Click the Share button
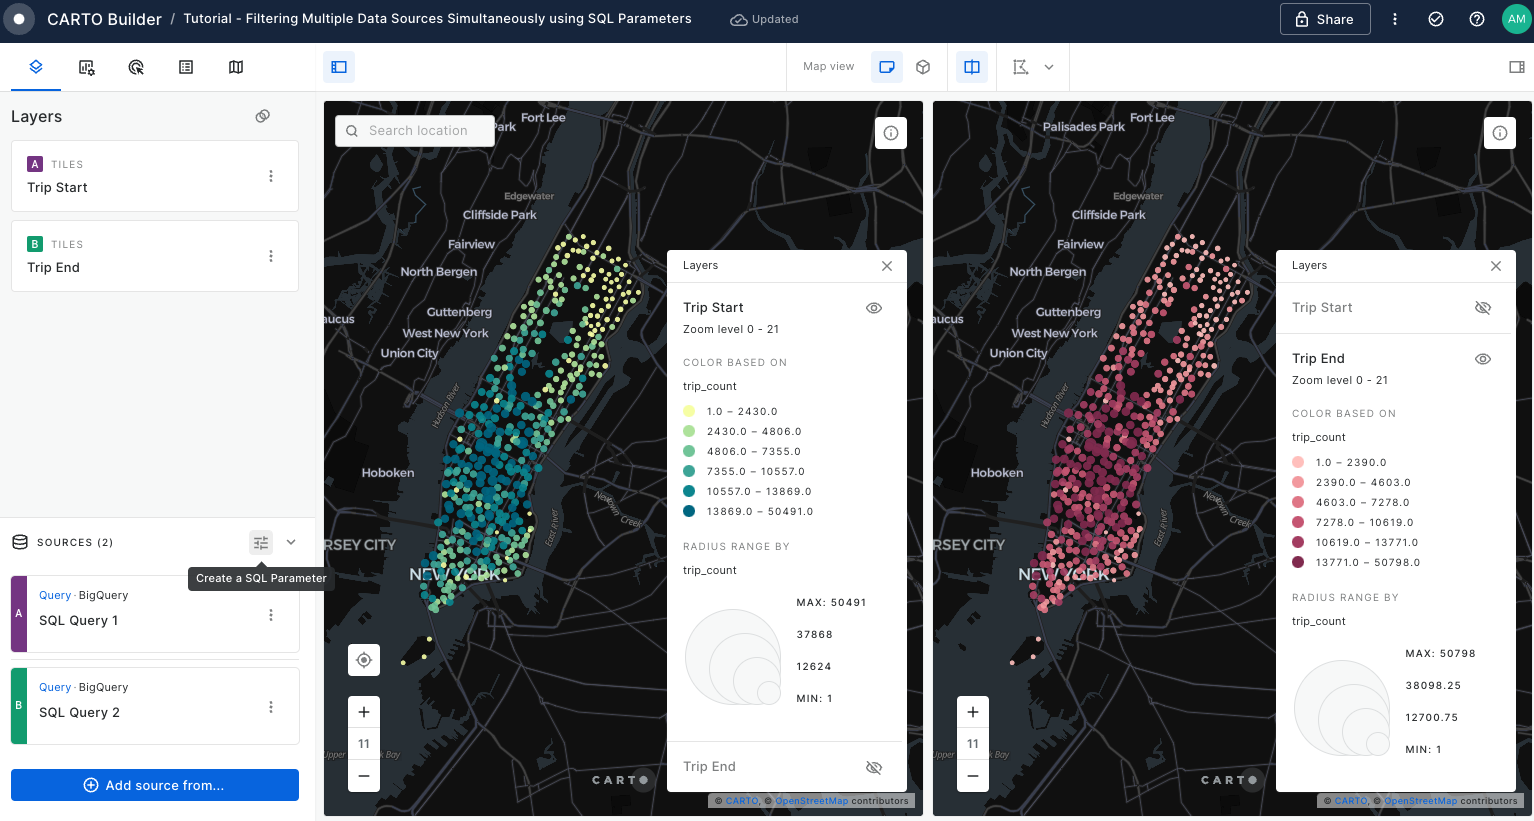The width and height of the screenshot is (1534, 821). (1324, 19)
